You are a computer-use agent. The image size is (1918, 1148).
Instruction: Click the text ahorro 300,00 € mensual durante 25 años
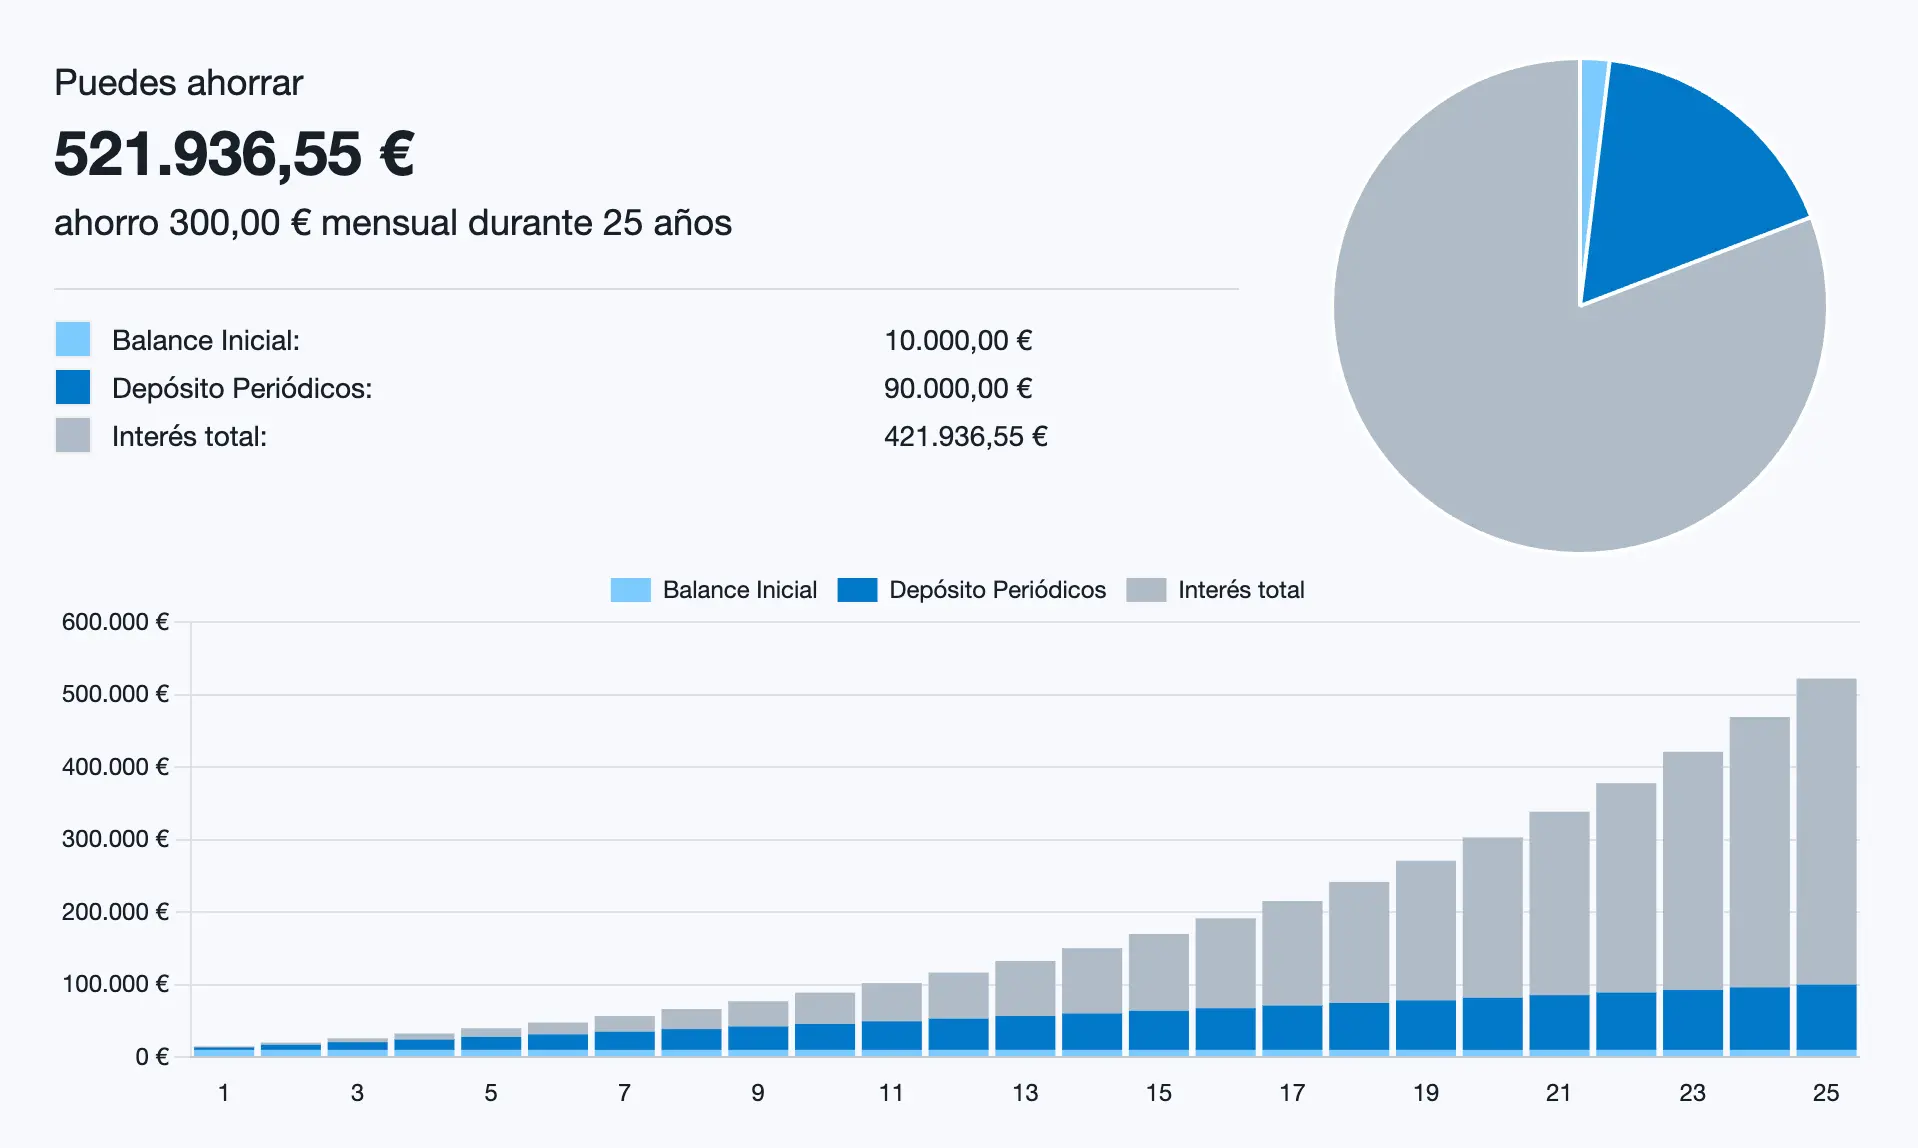click(x=393, y=223)
